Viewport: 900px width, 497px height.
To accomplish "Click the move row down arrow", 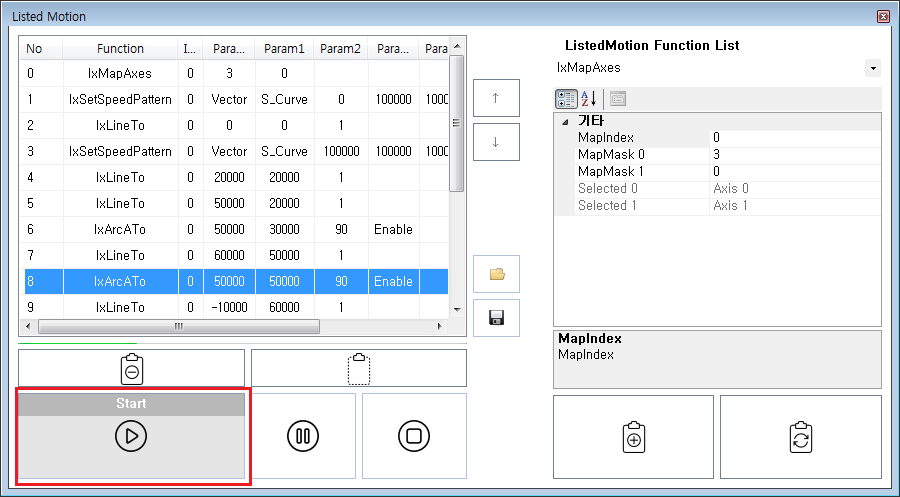I will click(496, 142).
